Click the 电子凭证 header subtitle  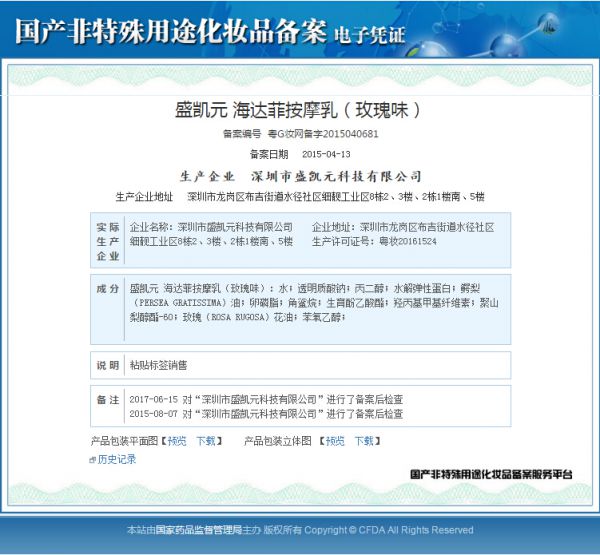pos(370,35)
